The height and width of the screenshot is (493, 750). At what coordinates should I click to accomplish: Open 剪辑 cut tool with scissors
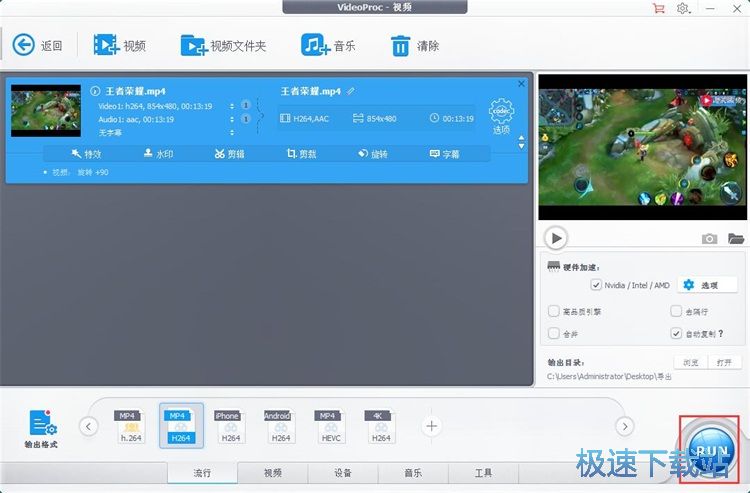[230, 154]
